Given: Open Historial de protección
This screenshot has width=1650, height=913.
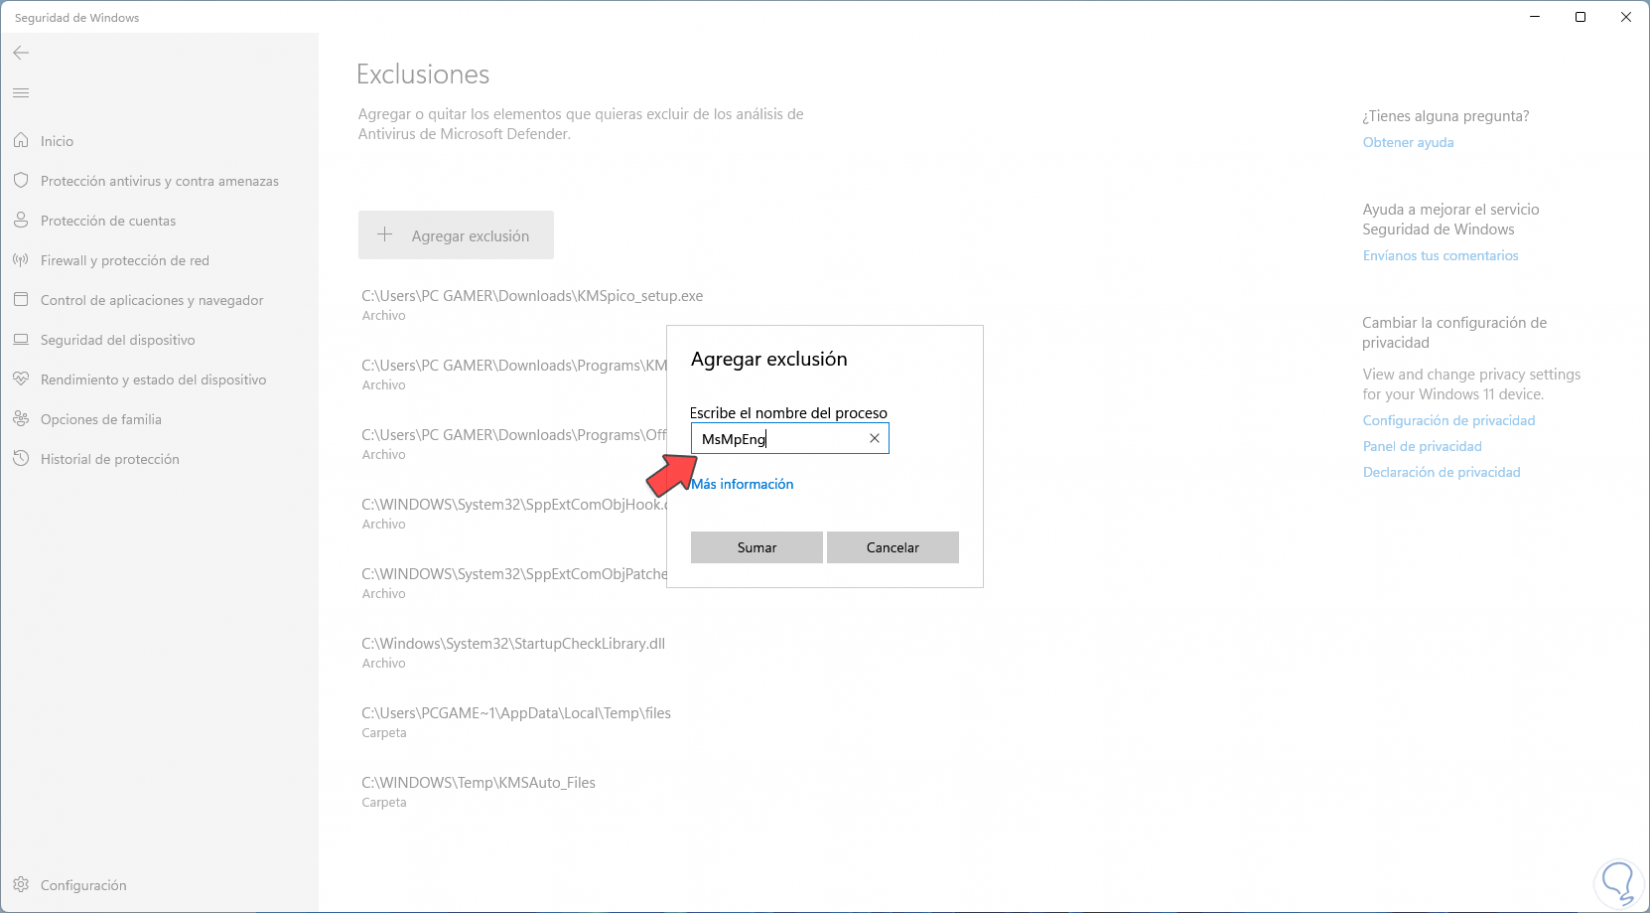Looking at the screenshot, I should pos(110,459).
